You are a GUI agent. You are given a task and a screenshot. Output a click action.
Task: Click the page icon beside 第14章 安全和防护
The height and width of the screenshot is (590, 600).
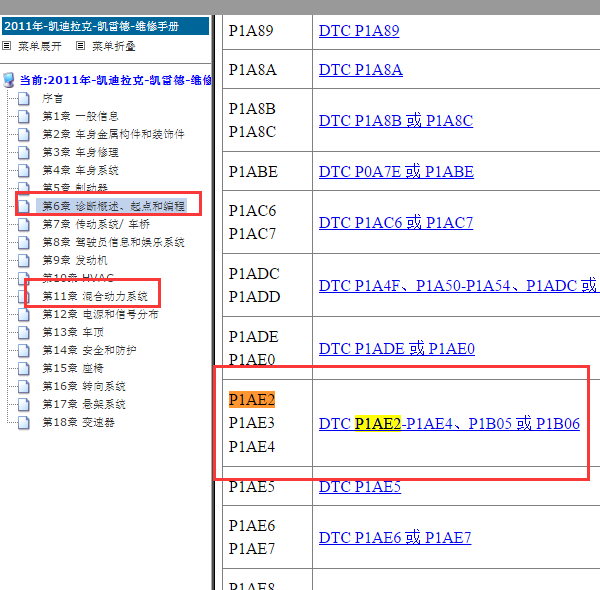pyautogui.click(x=24, y=350)
